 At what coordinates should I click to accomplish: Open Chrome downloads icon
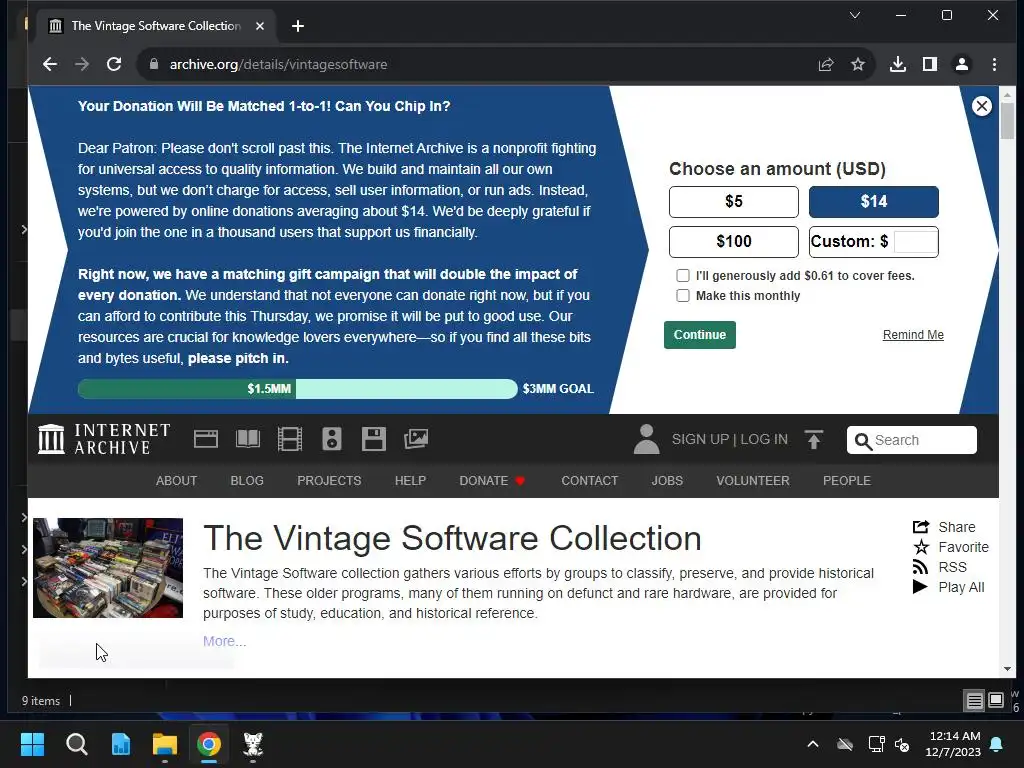898,64
